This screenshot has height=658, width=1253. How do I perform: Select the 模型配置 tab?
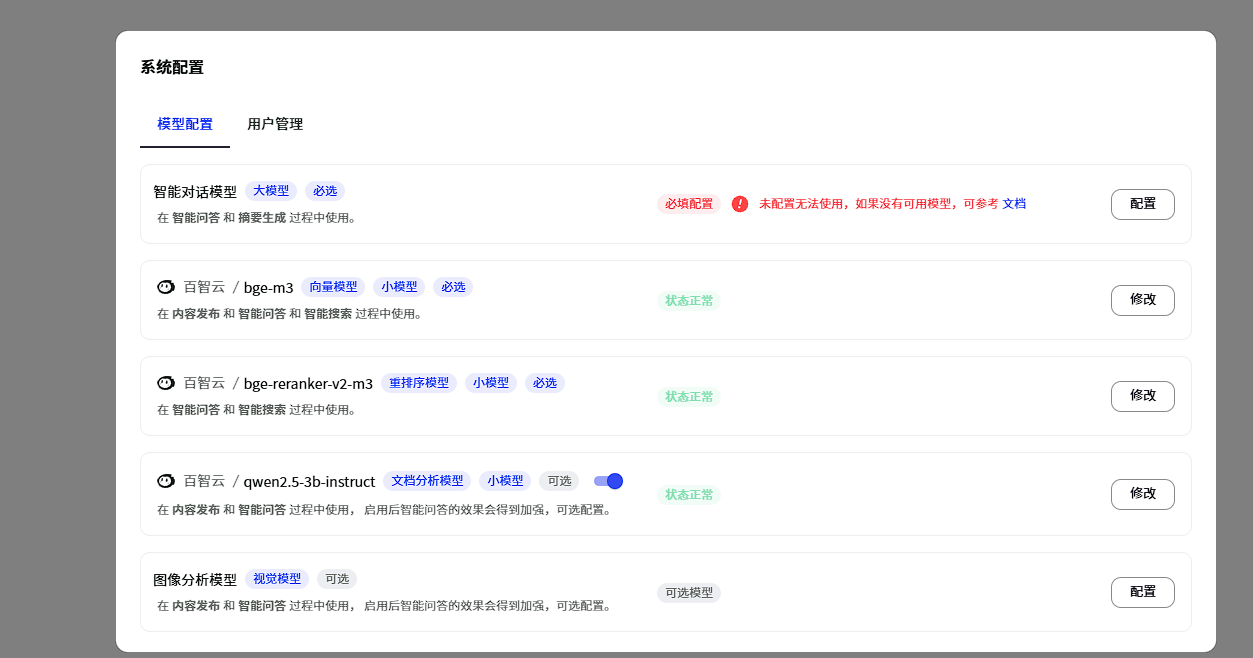pos(185,124)
